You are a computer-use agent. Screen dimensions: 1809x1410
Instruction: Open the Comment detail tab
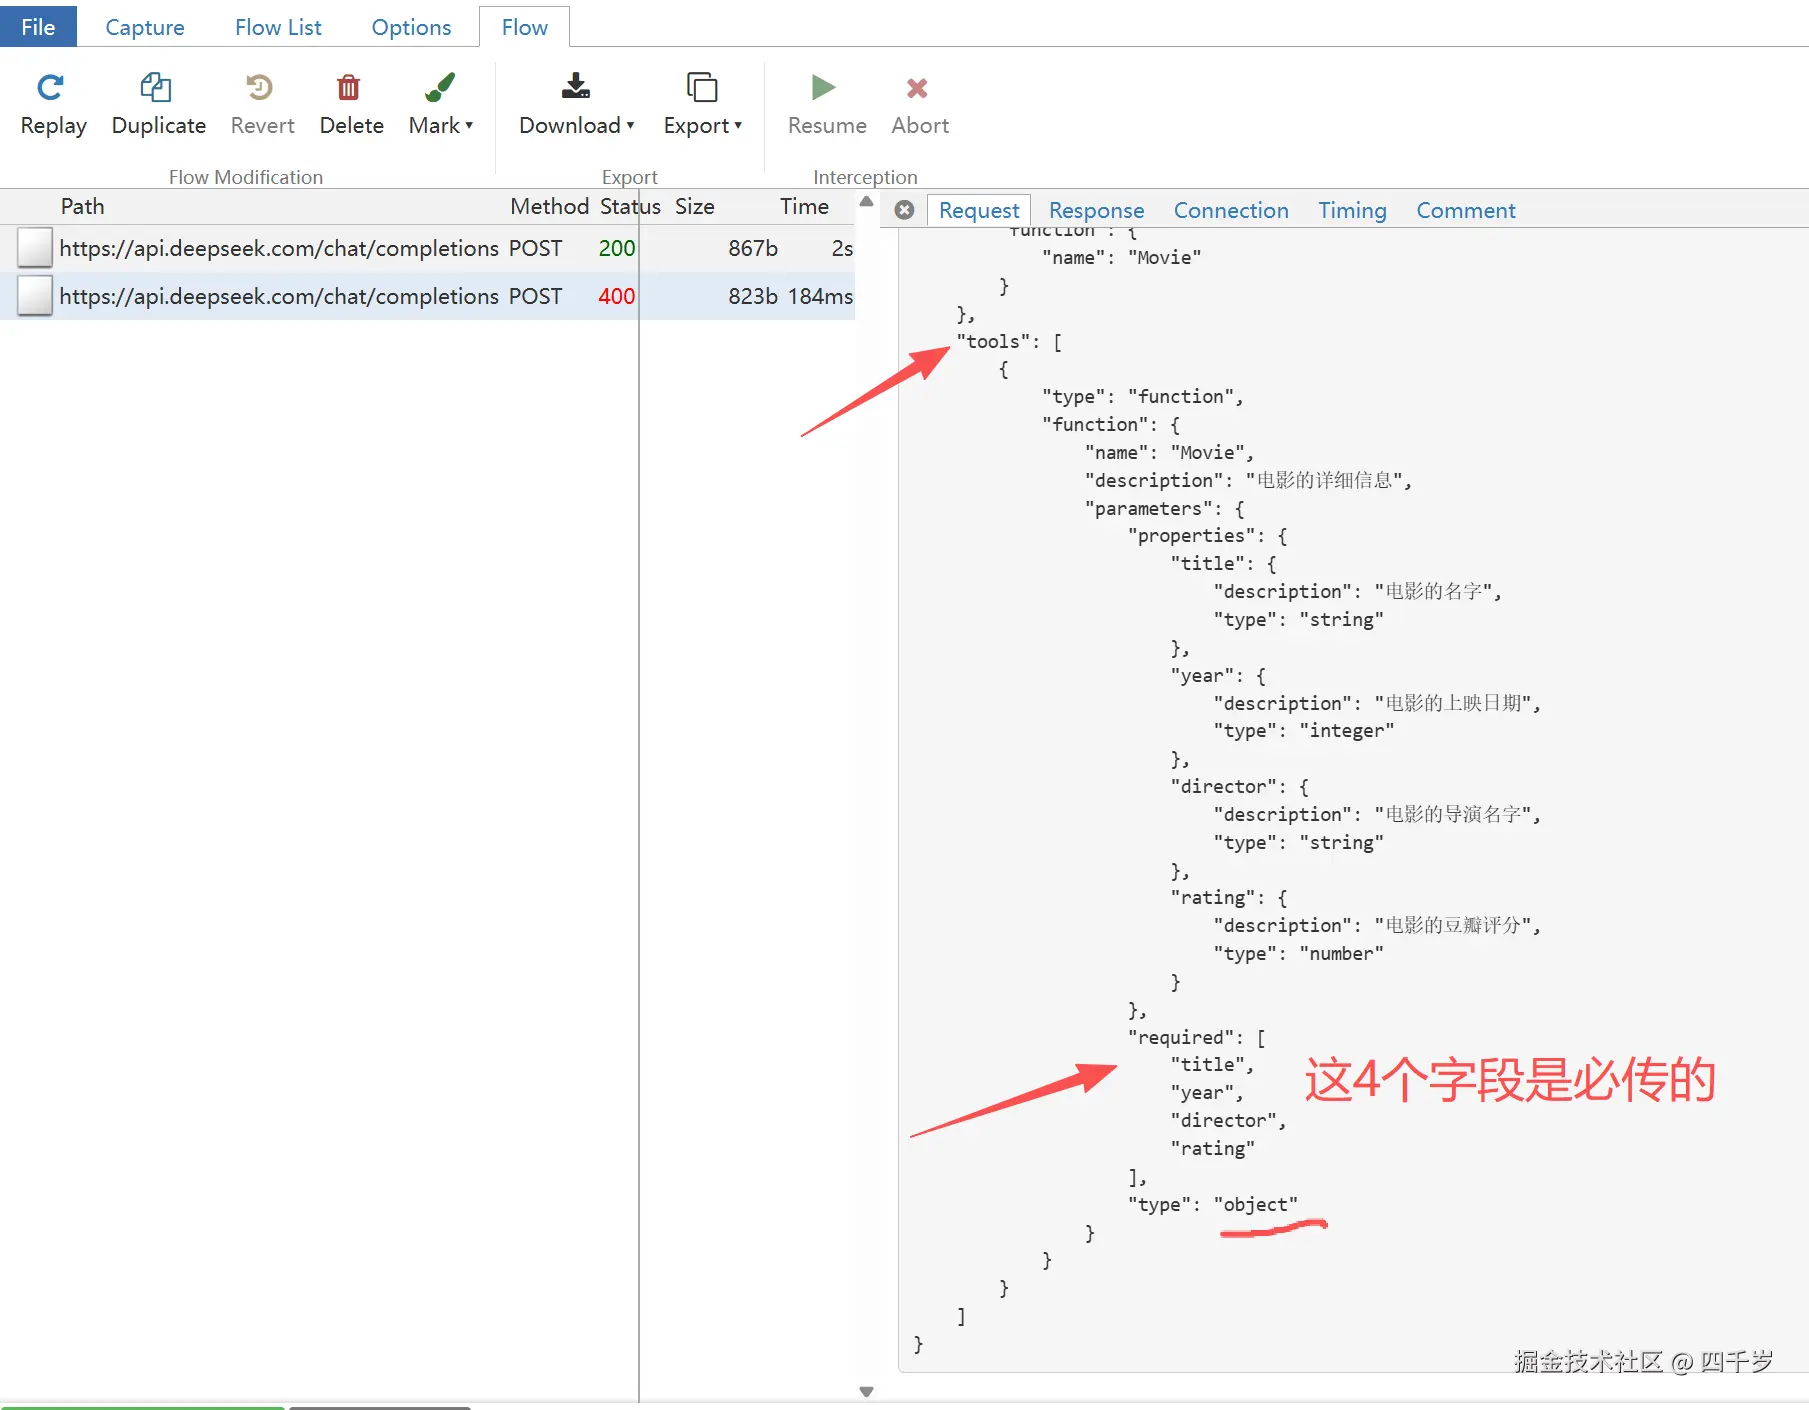pos(1465,210)
